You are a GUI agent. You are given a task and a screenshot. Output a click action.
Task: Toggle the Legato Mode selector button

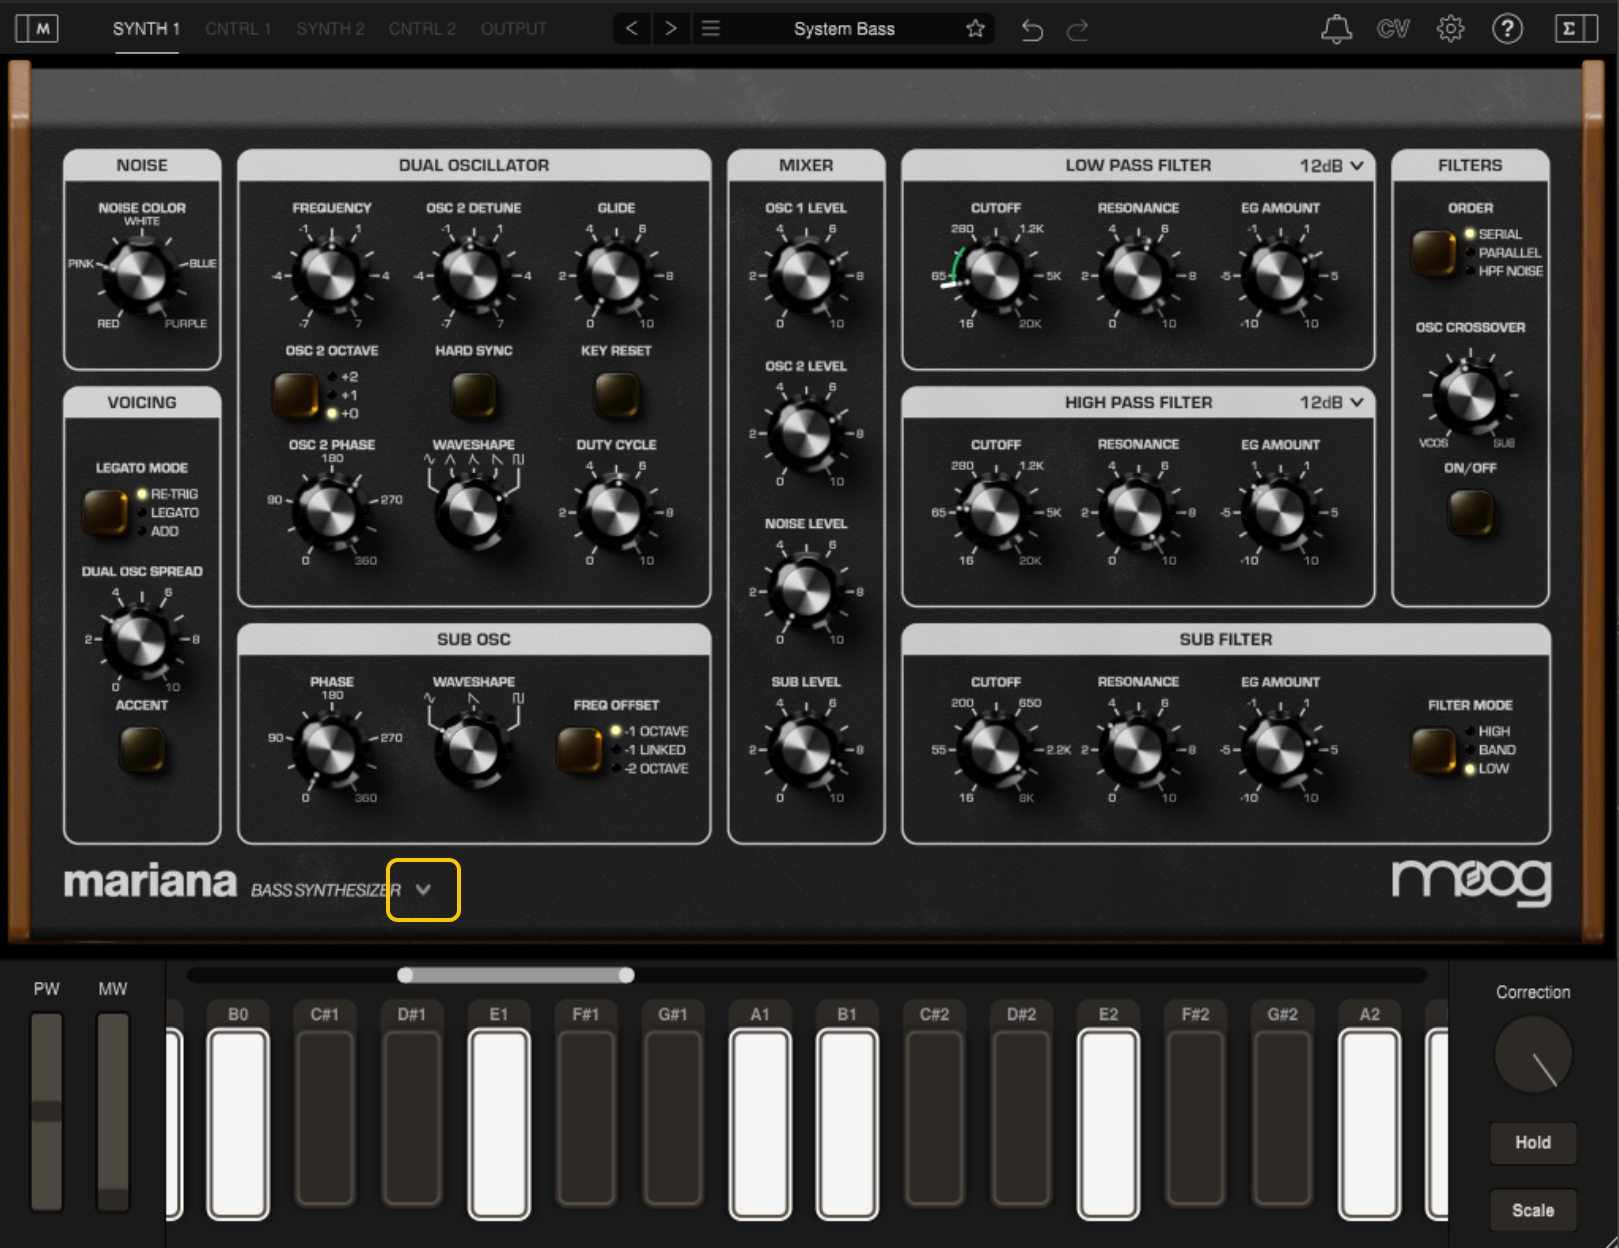[x=105, y=511]
